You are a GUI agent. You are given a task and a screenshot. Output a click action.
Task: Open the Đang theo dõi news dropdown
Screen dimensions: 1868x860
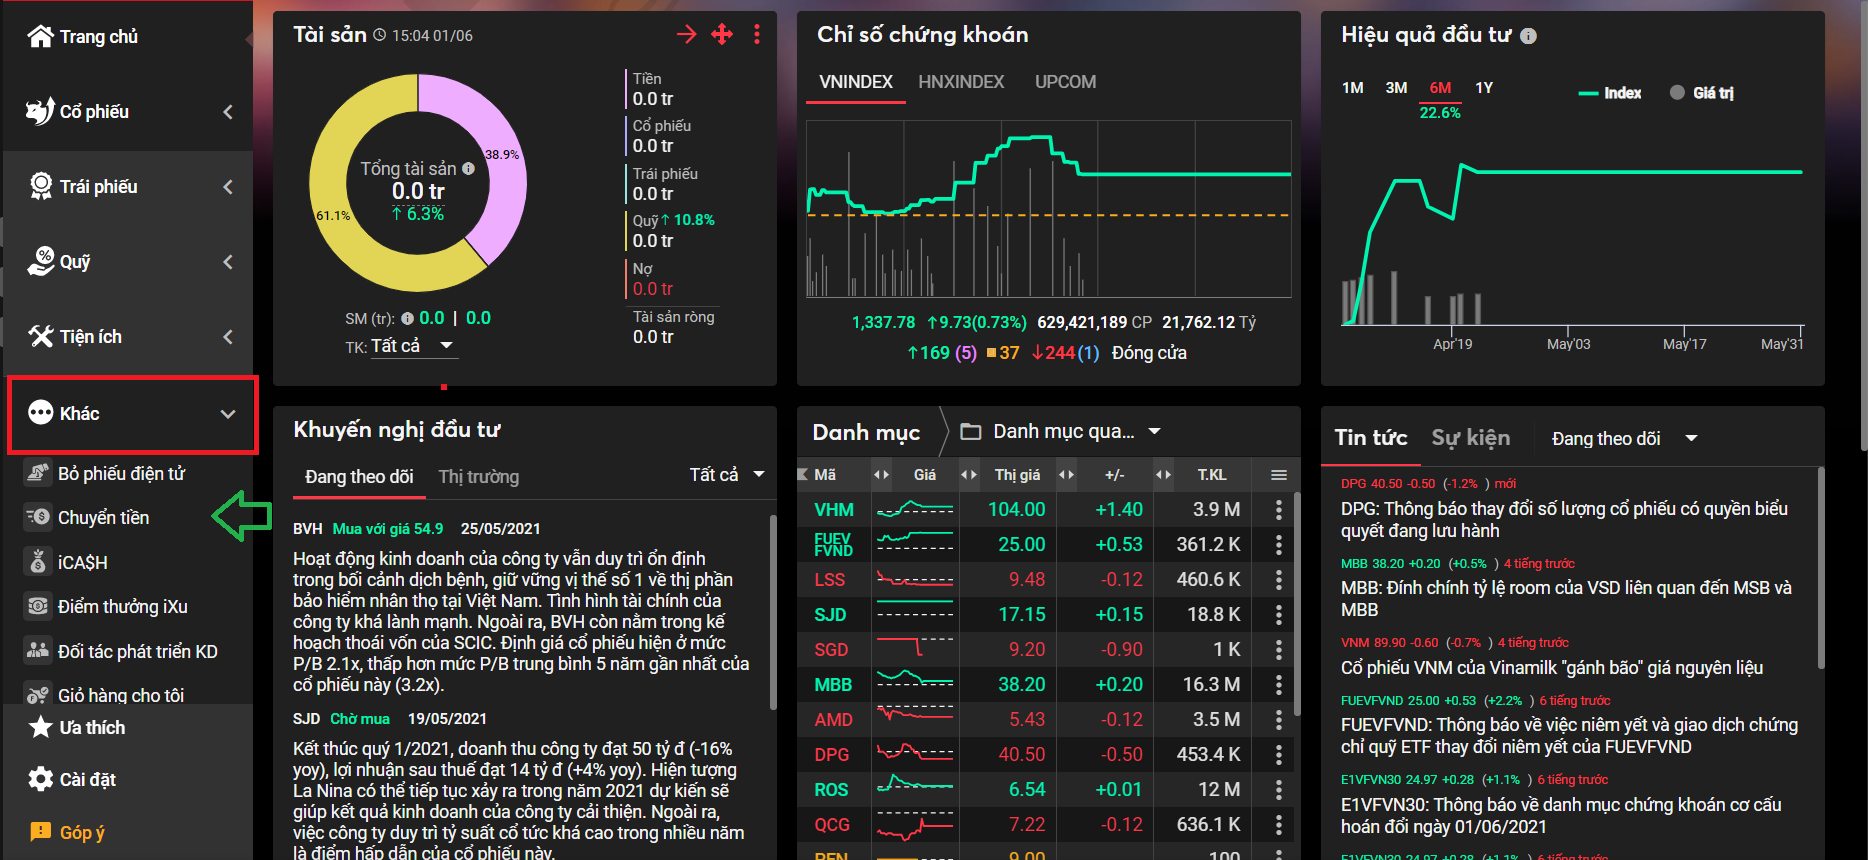pyautogui.click(x=1625, y=439)
